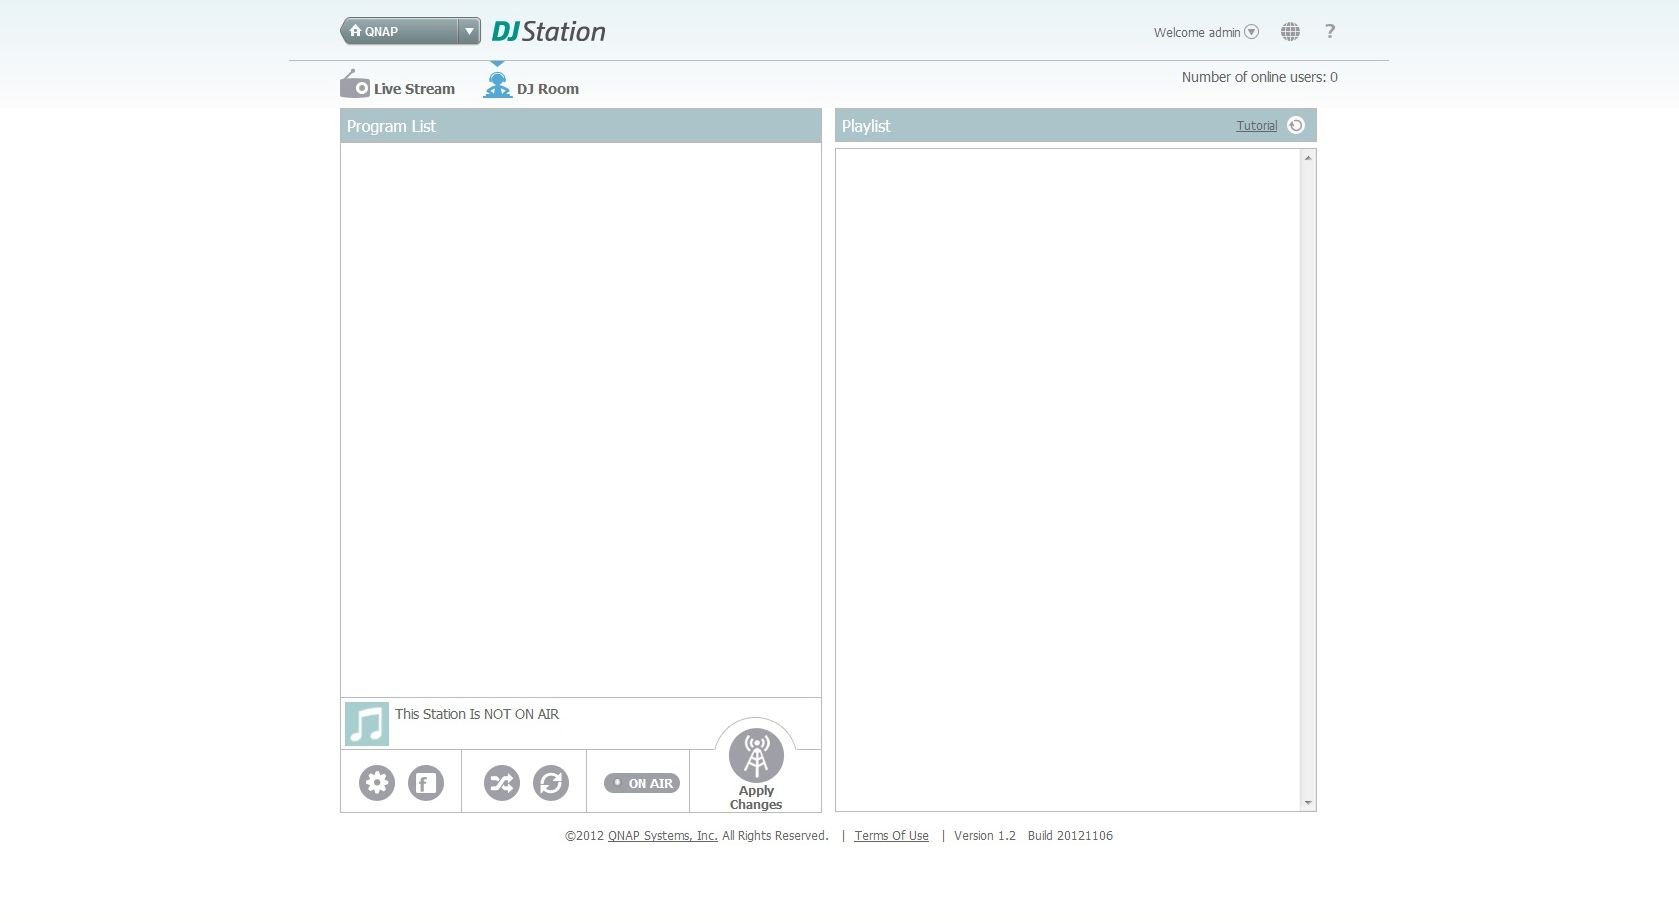Open the Terms Of Use link

coord(891,836)
